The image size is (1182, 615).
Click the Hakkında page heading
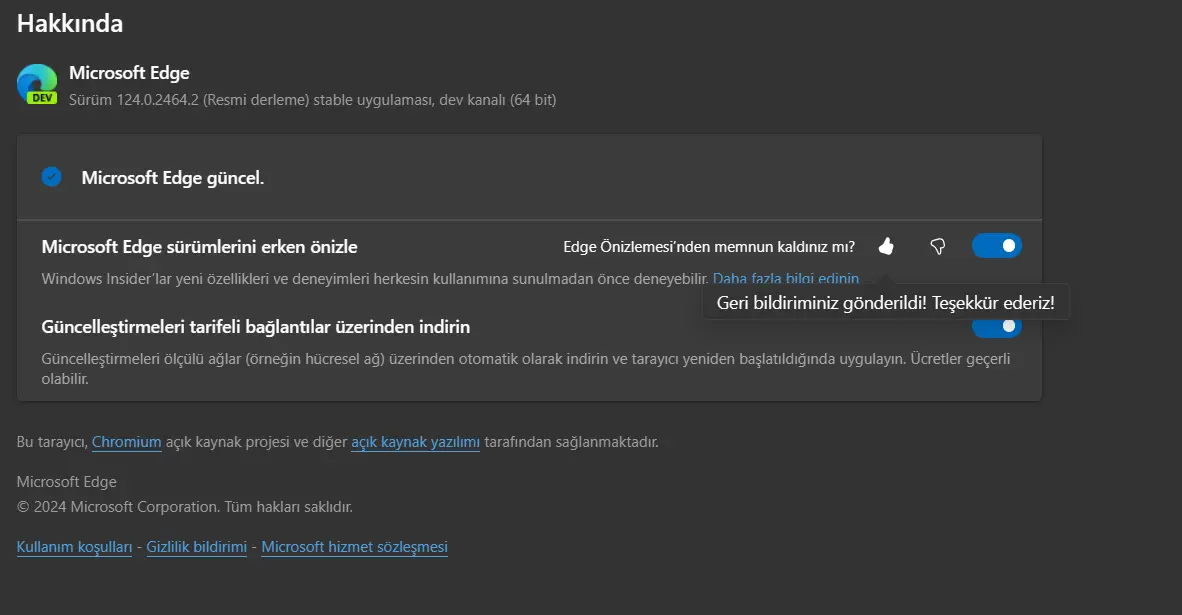[x=70, y=23]
